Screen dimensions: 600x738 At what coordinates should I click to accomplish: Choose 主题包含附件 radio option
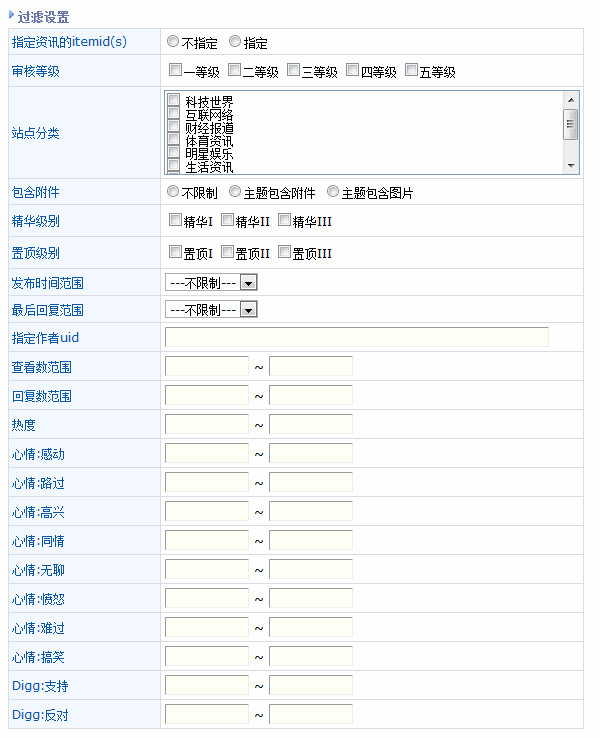click(x=235, y=192)
